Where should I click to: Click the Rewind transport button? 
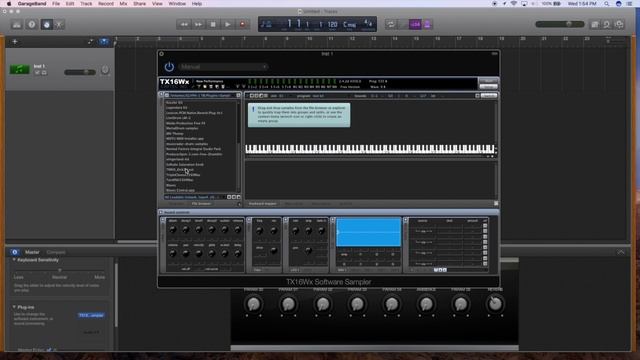pos(184,24)
